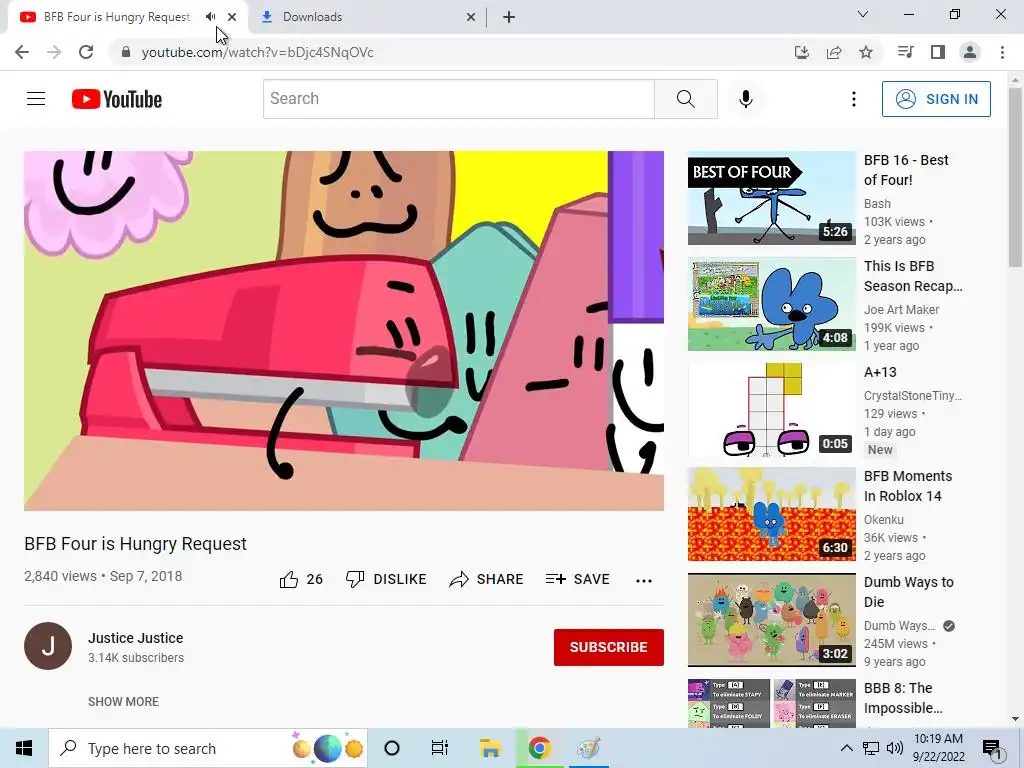This screenshot has height=768, width=1024.
Task: Open the A+13 video thumbnail
Action: coord(771,409)
